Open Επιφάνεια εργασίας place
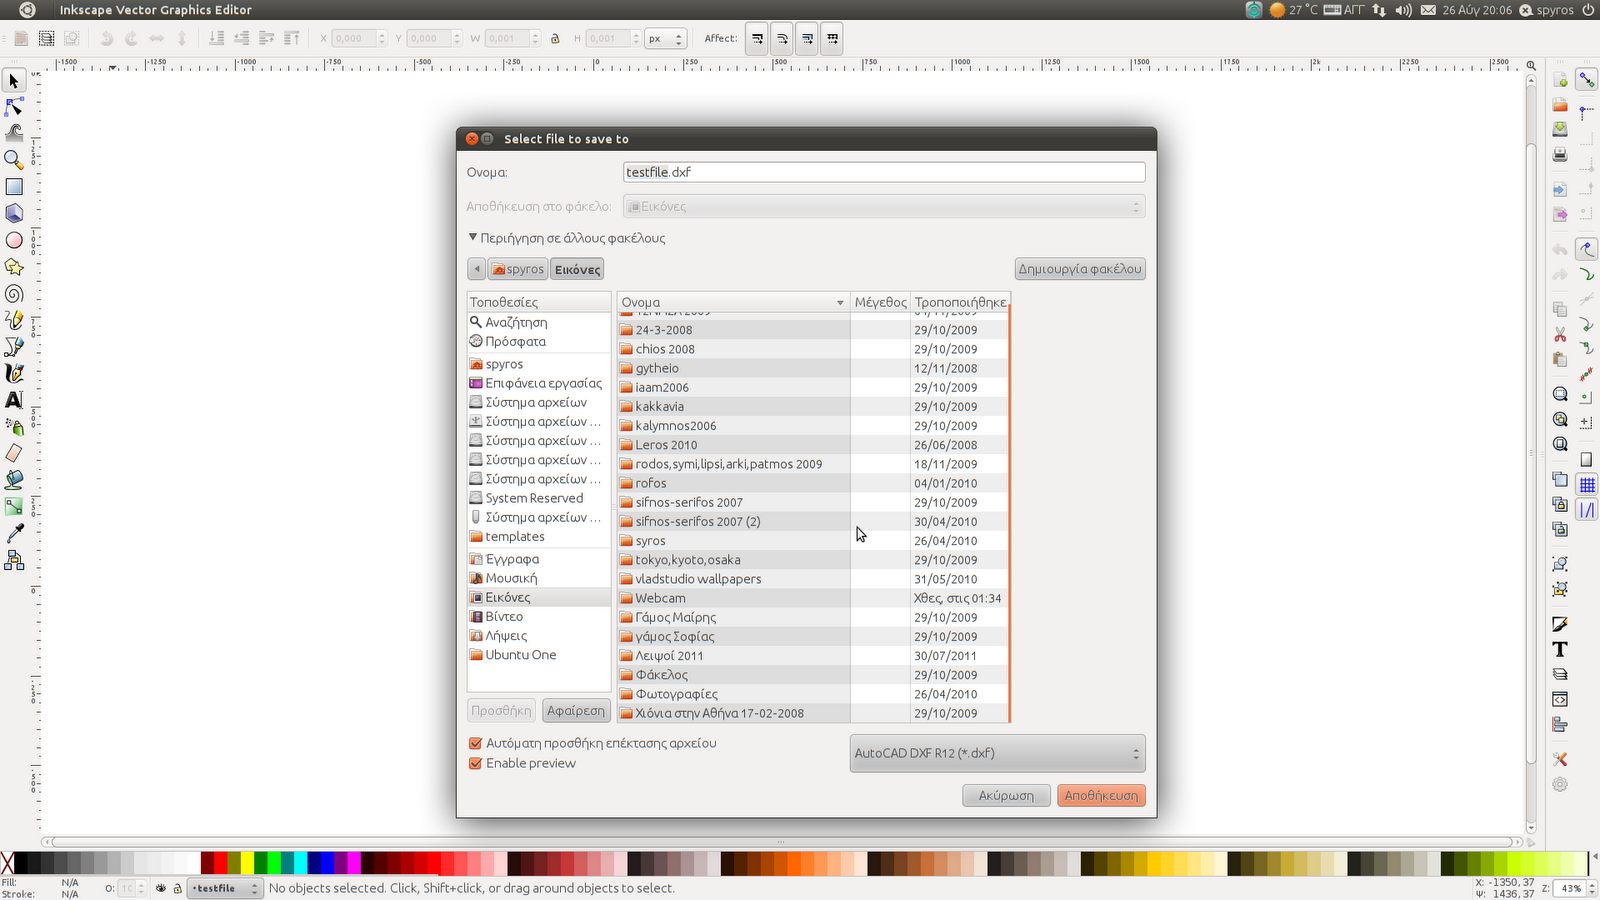The width and height of the screenshot is (1600, 900). click(x=538, y=383)
